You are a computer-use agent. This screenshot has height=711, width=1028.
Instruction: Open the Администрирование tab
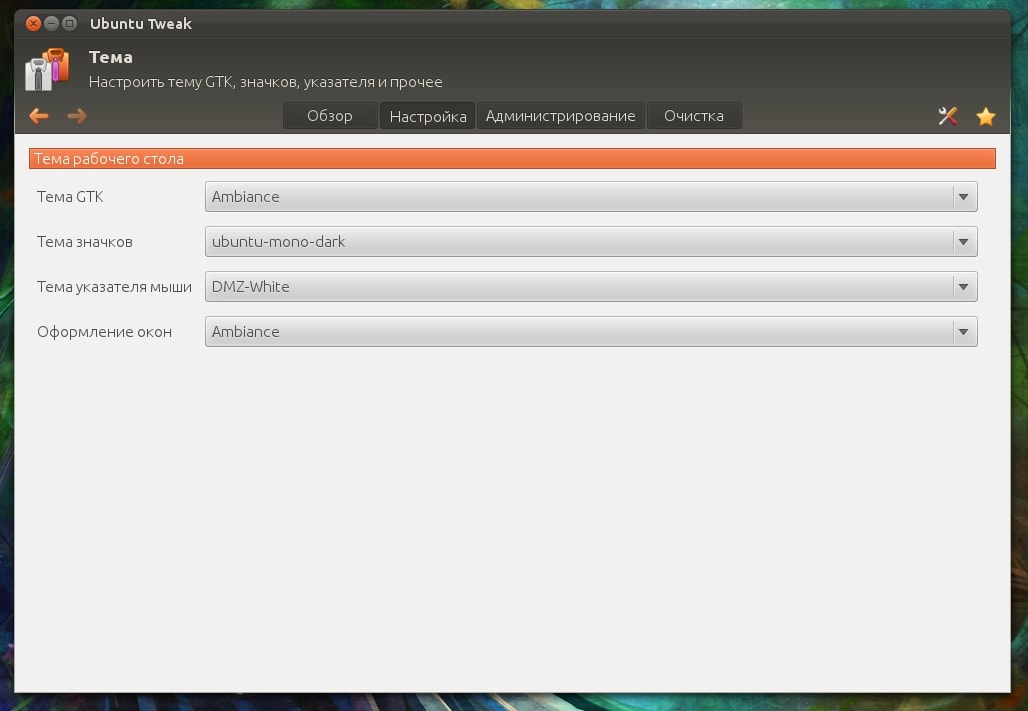(561, 116)
